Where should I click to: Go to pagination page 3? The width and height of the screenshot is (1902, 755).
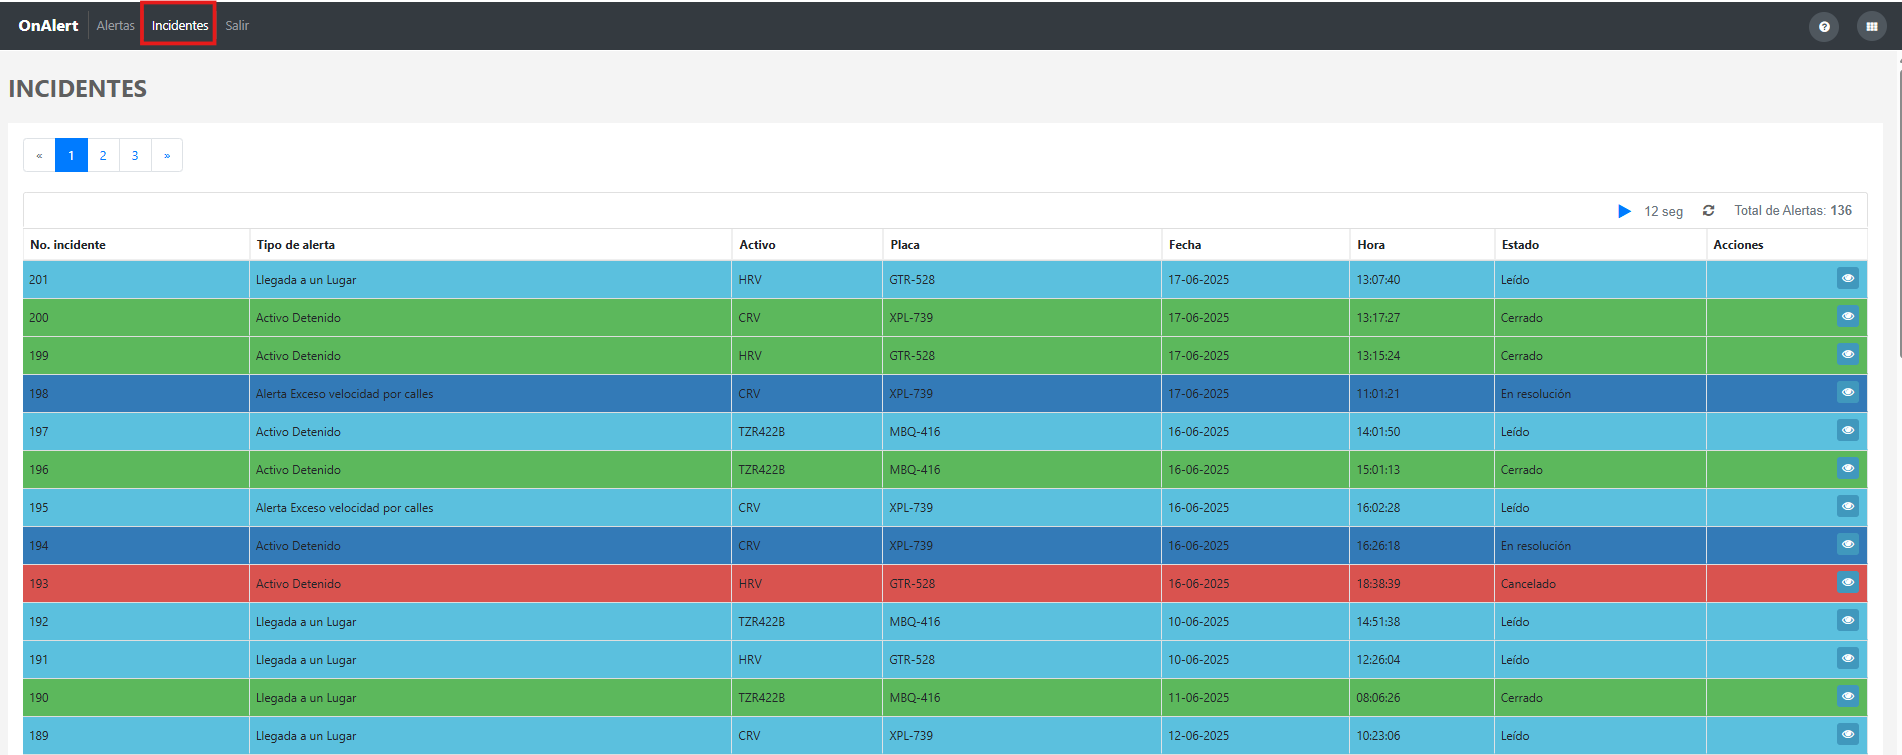tap(135, 155)
